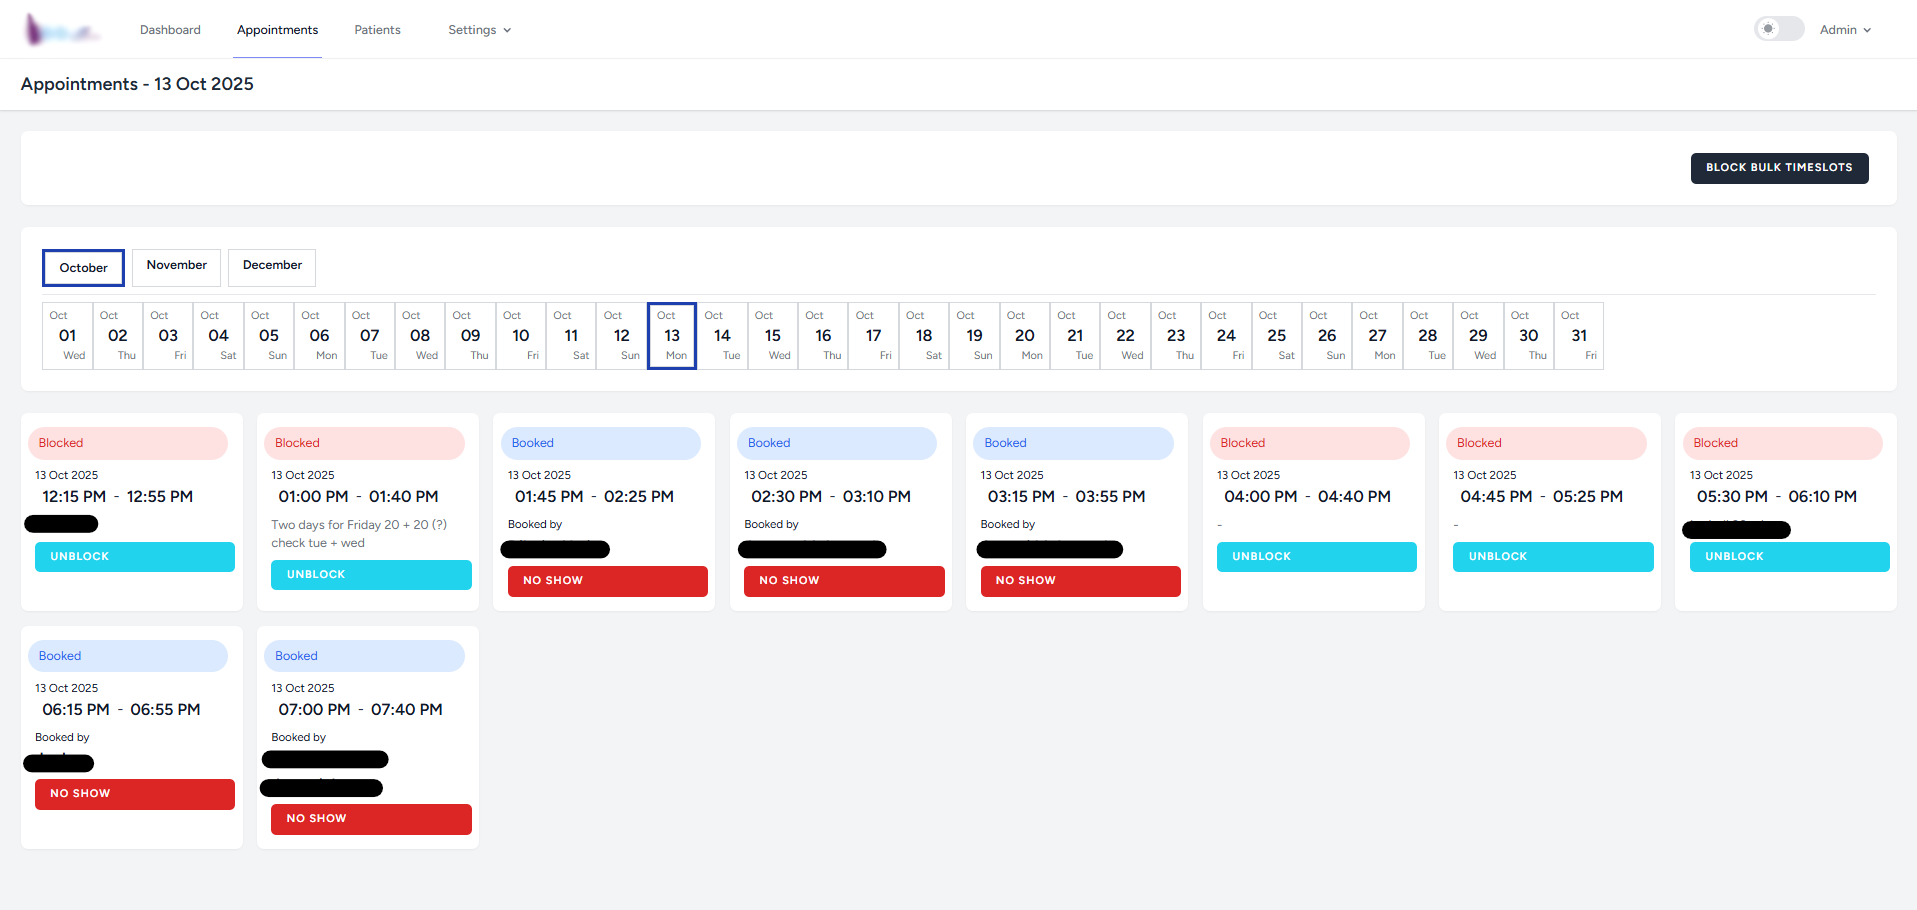Pick Oct 01 Wed in date strip
This screenshot has width=1917, height=910.
[67, 336]
